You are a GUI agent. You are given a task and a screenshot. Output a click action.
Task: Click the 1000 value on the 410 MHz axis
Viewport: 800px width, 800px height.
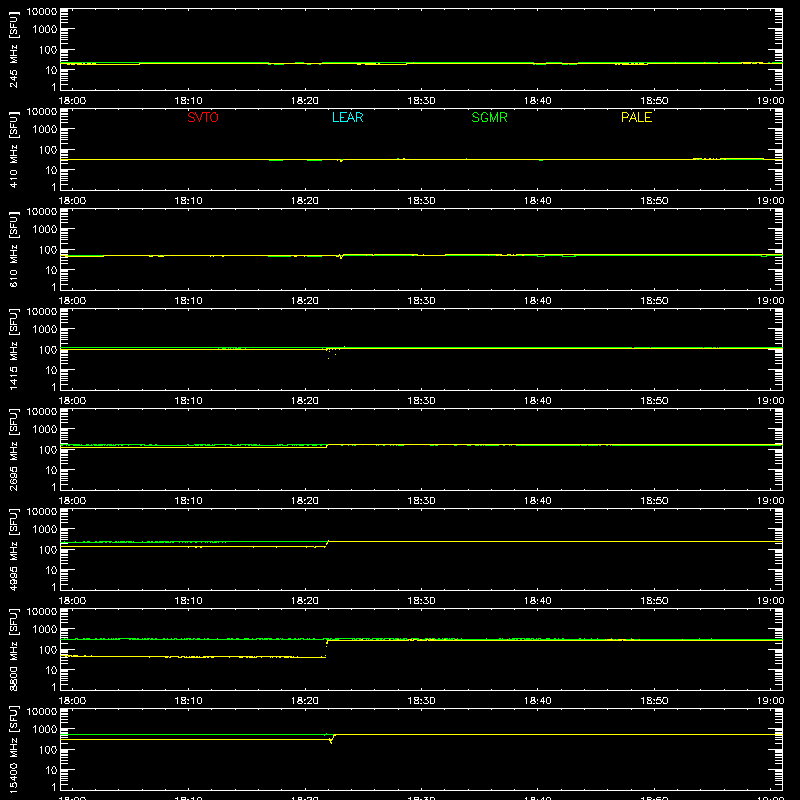pyautogui.click(x=45, y=130)
